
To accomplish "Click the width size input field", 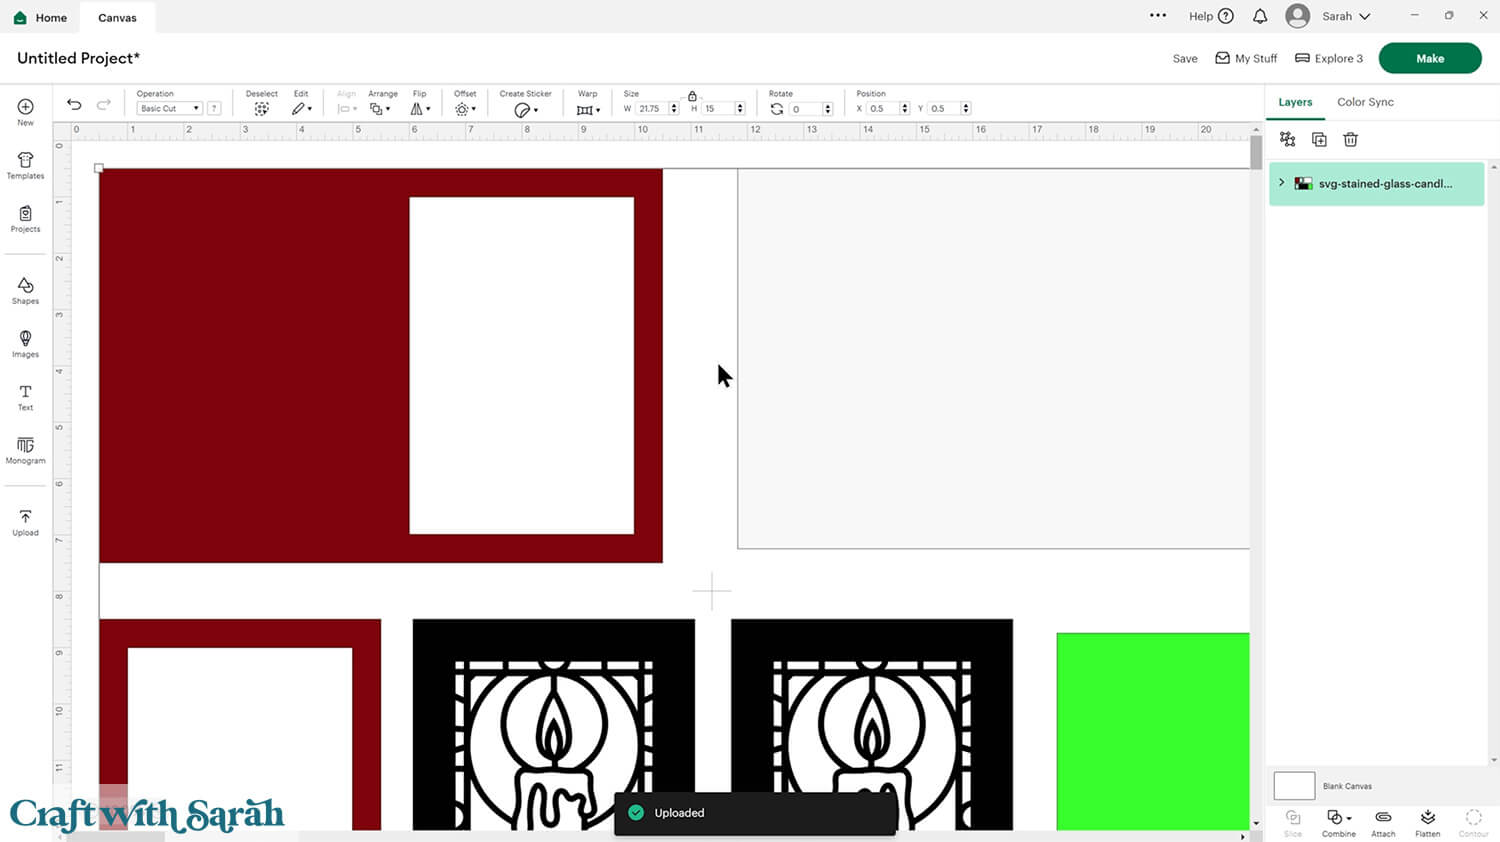I will coord(651,109).
